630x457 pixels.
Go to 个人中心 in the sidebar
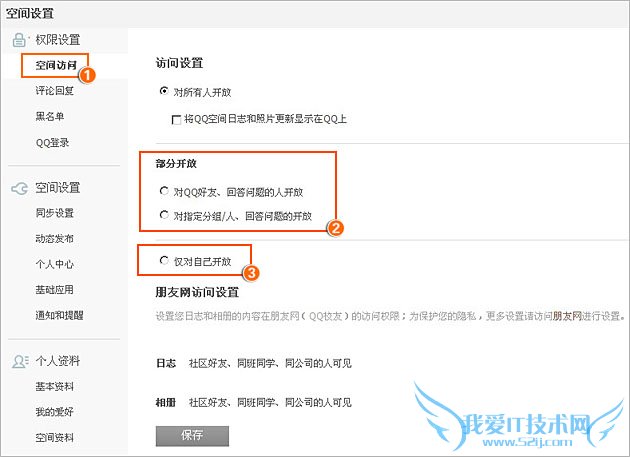pos(55,264)
